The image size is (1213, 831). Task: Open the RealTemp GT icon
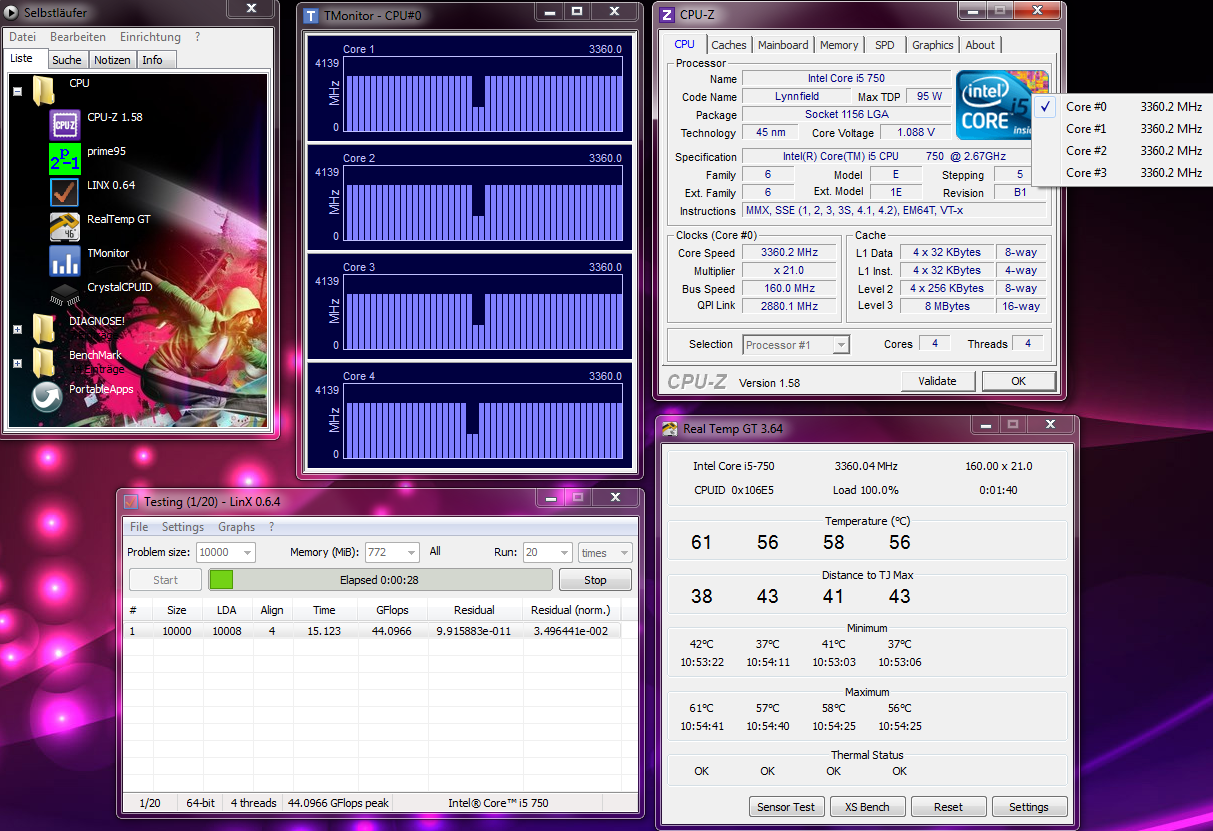pyautogui.click(x=65, y=227)
